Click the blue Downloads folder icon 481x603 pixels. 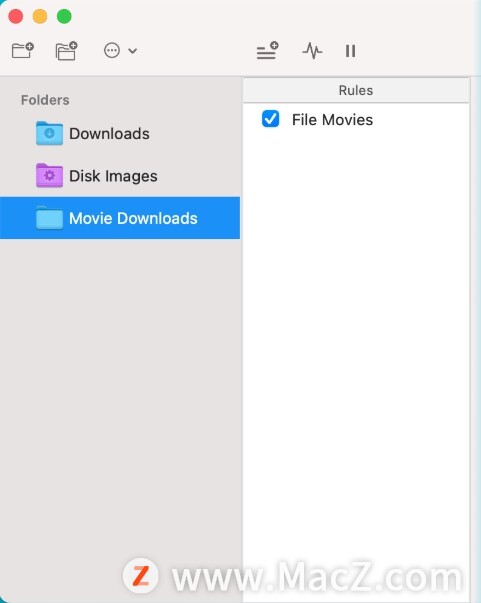pyautogui.click(x=49, y=133)
